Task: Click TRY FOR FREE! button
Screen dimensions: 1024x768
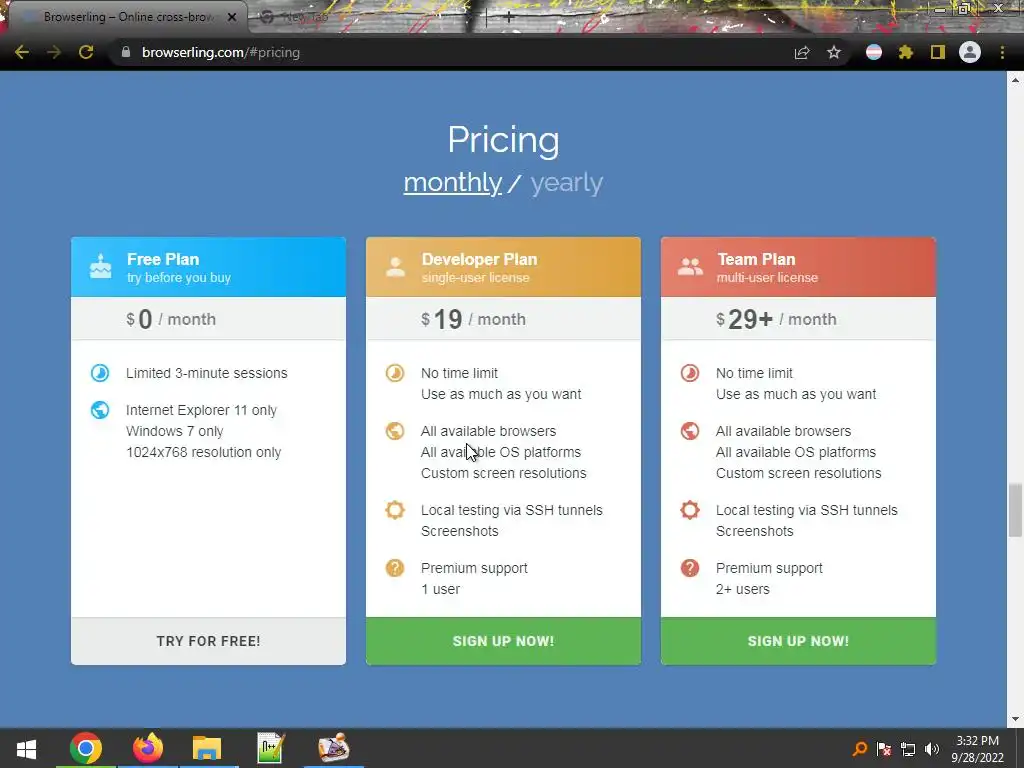Action: point(208,641)
